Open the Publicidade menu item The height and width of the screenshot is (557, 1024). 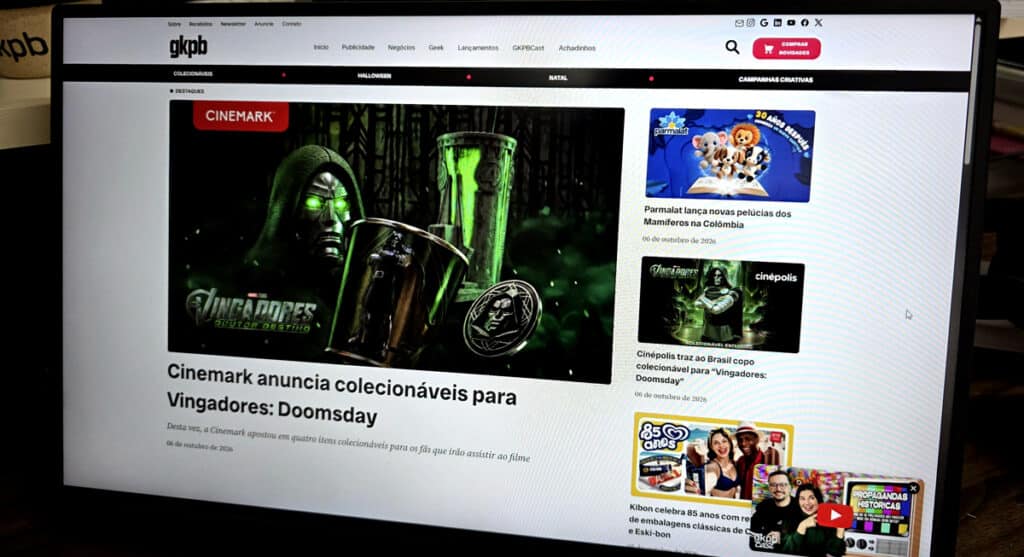(x=358, y=47)
